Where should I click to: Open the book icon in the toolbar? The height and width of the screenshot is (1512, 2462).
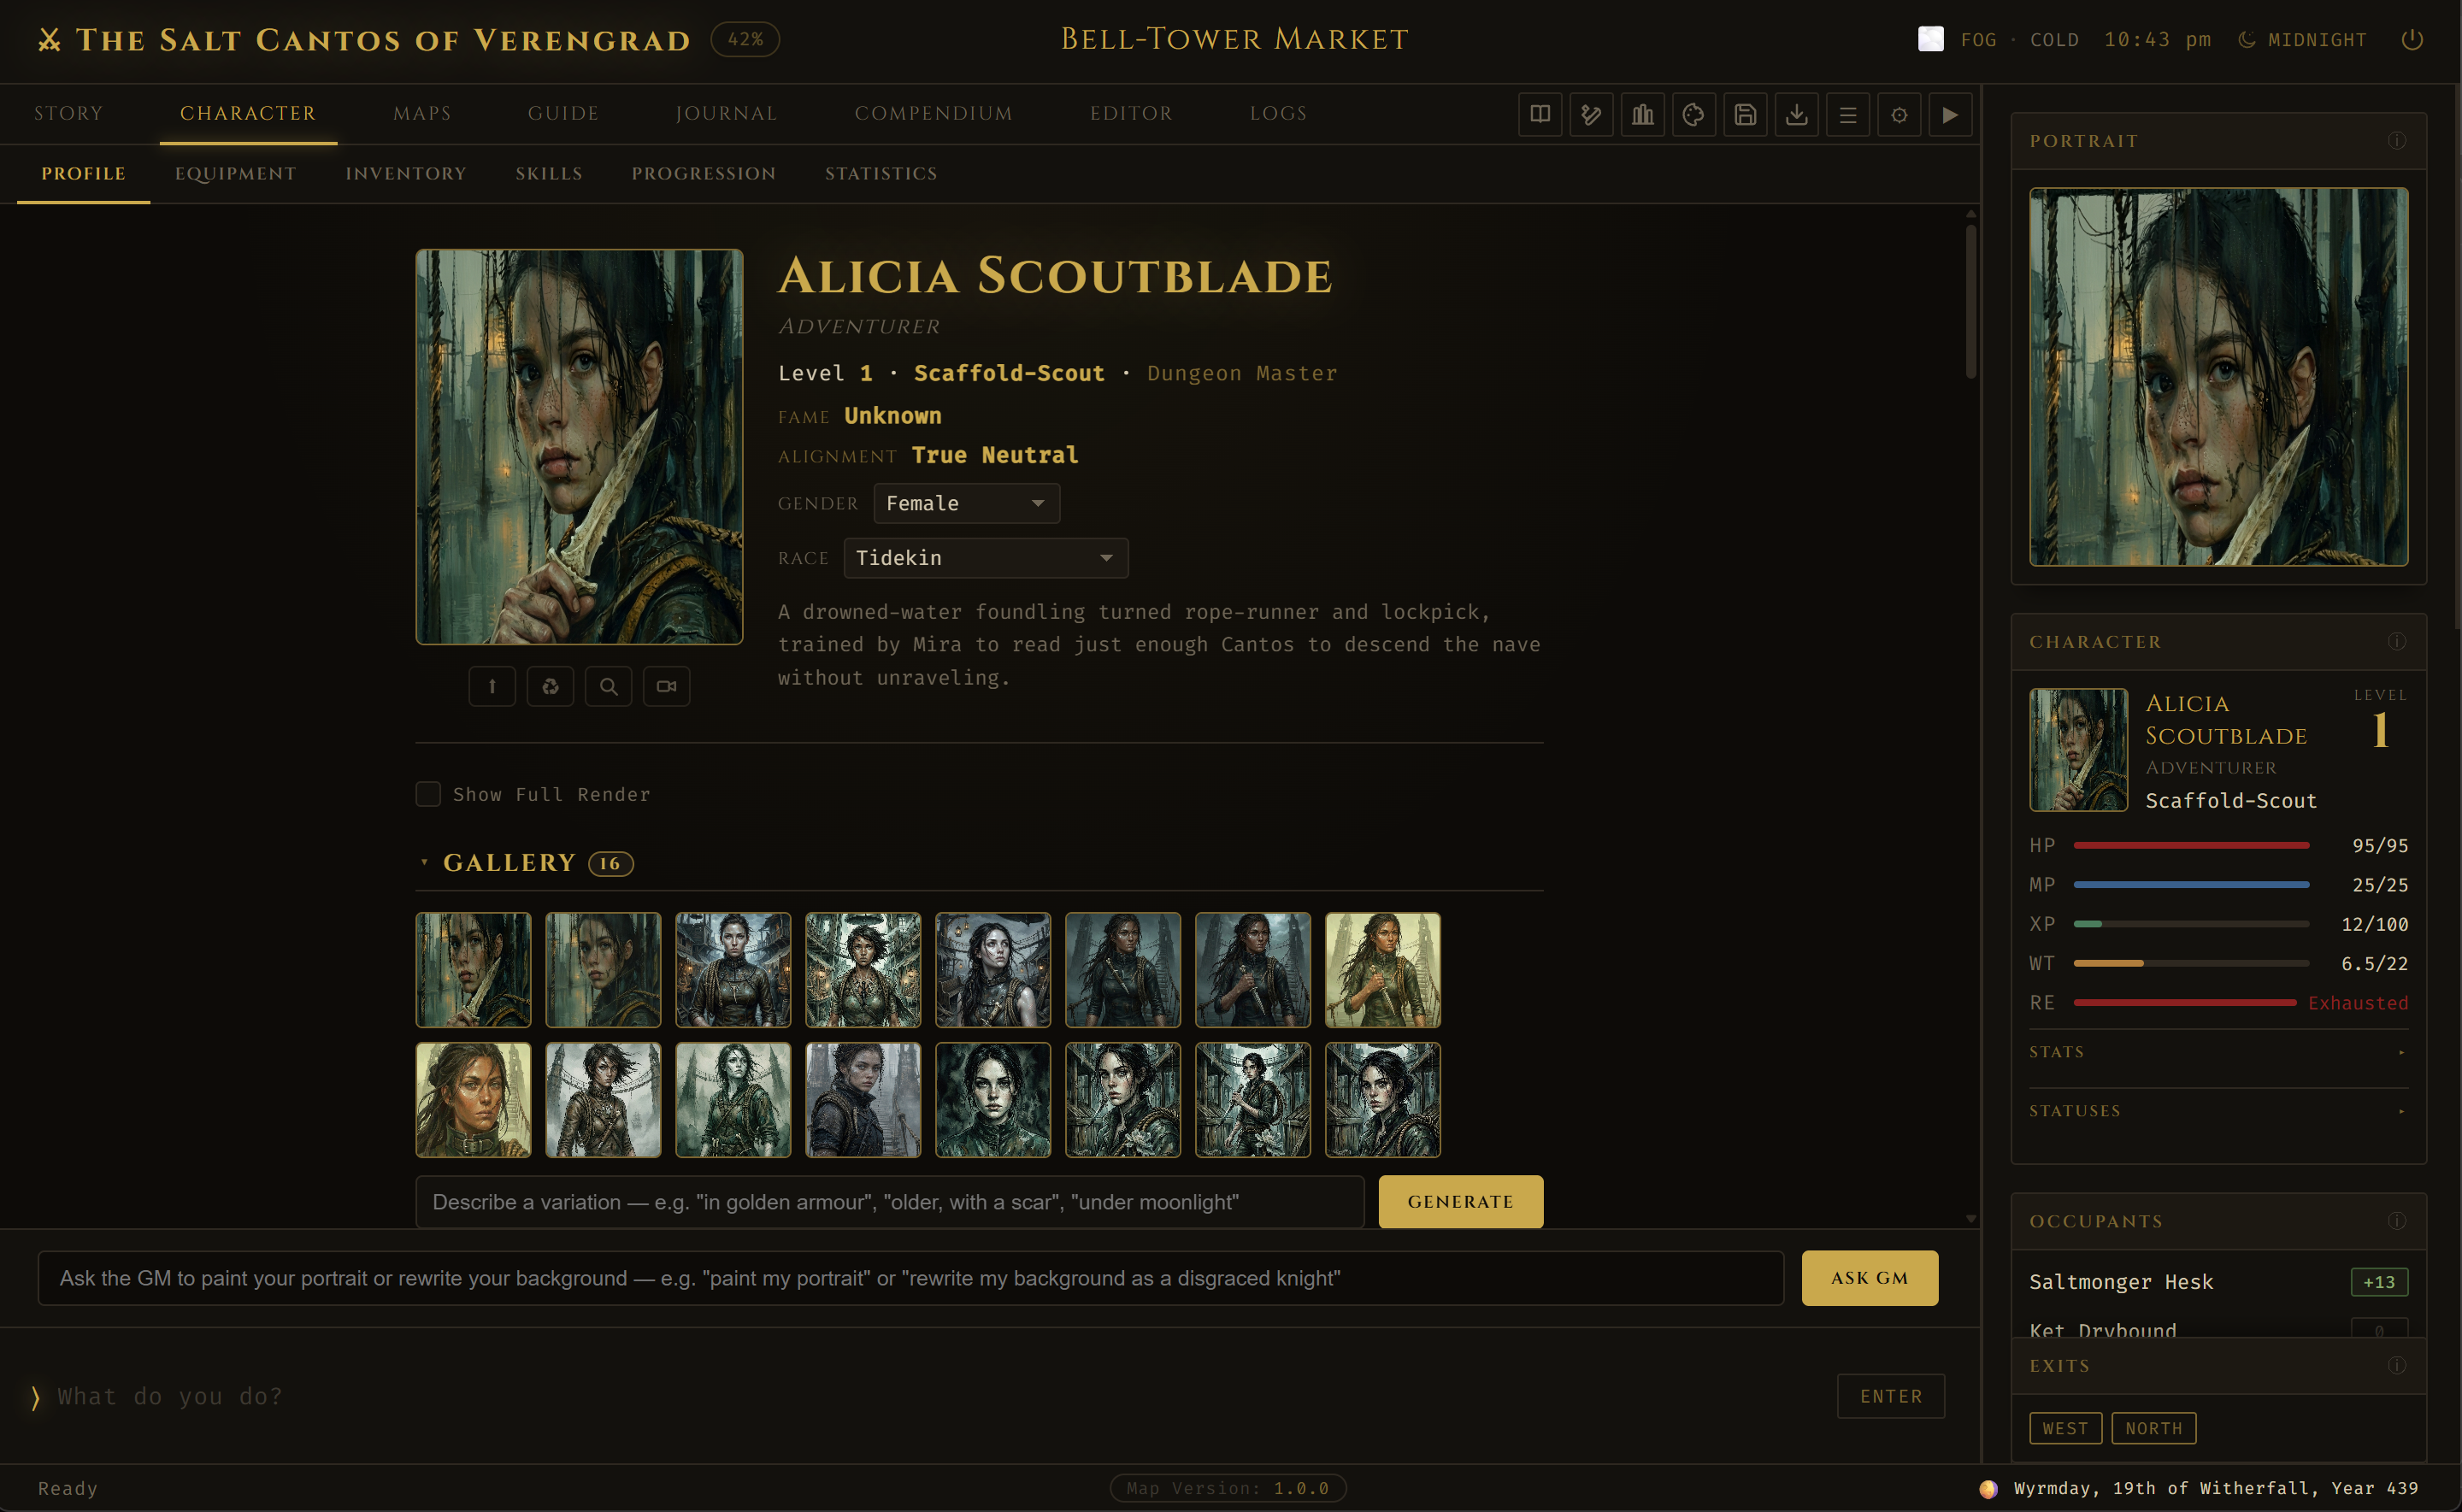tap(1540, 114)
